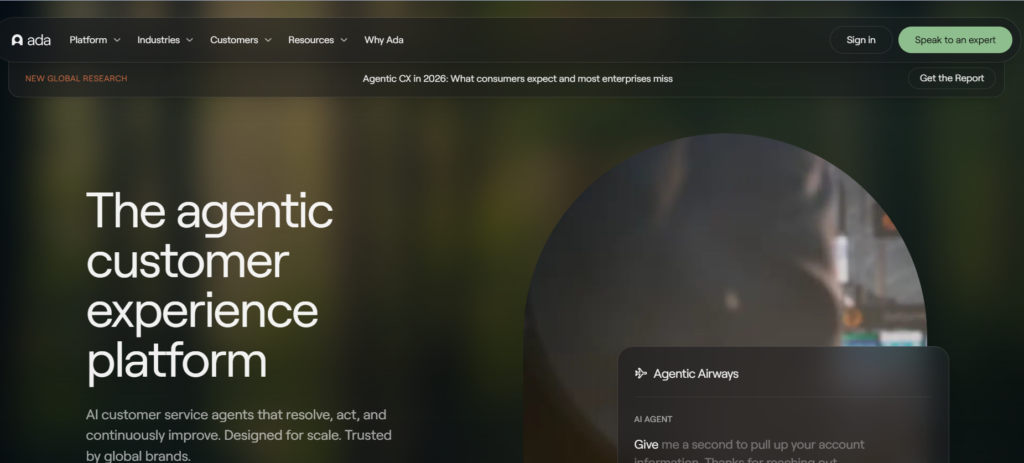Open the Agentic CX in 2026 announcement
This screenshot has height=463, width=1024.
click(x=517, y=78)
